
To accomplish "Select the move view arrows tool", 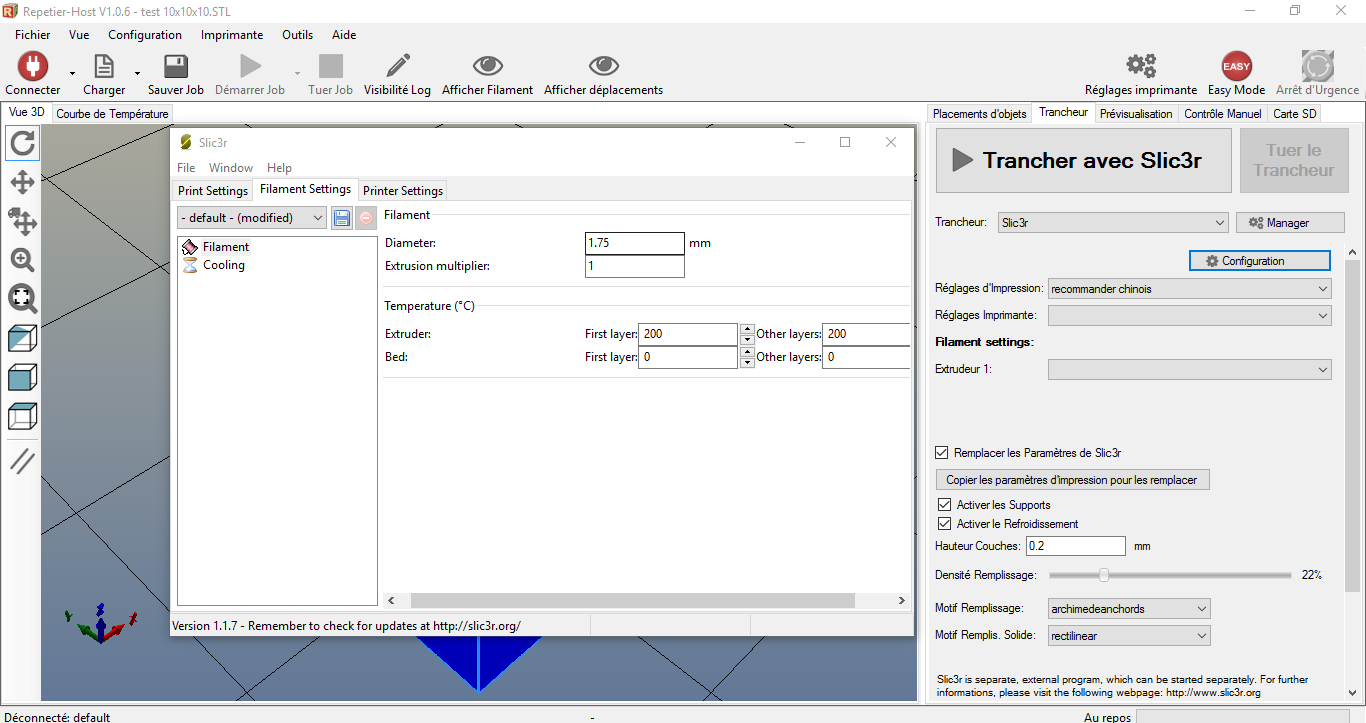I will pyautogui.click(x=22, y=182).
